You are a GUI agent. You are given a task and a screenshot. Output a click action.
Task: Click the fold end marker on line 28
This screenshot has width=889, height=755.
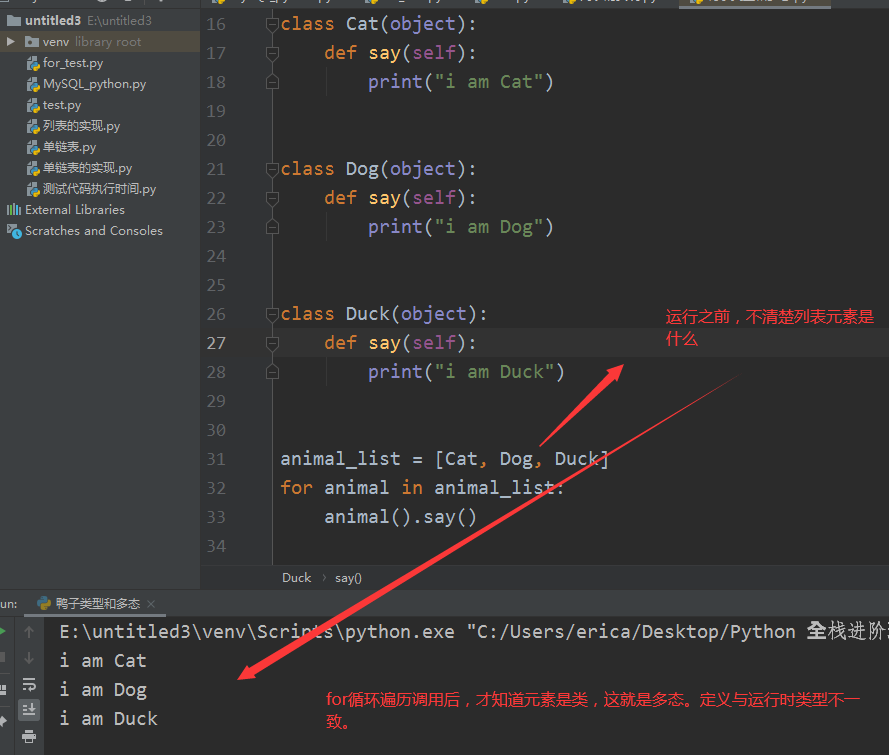[272, 372]
